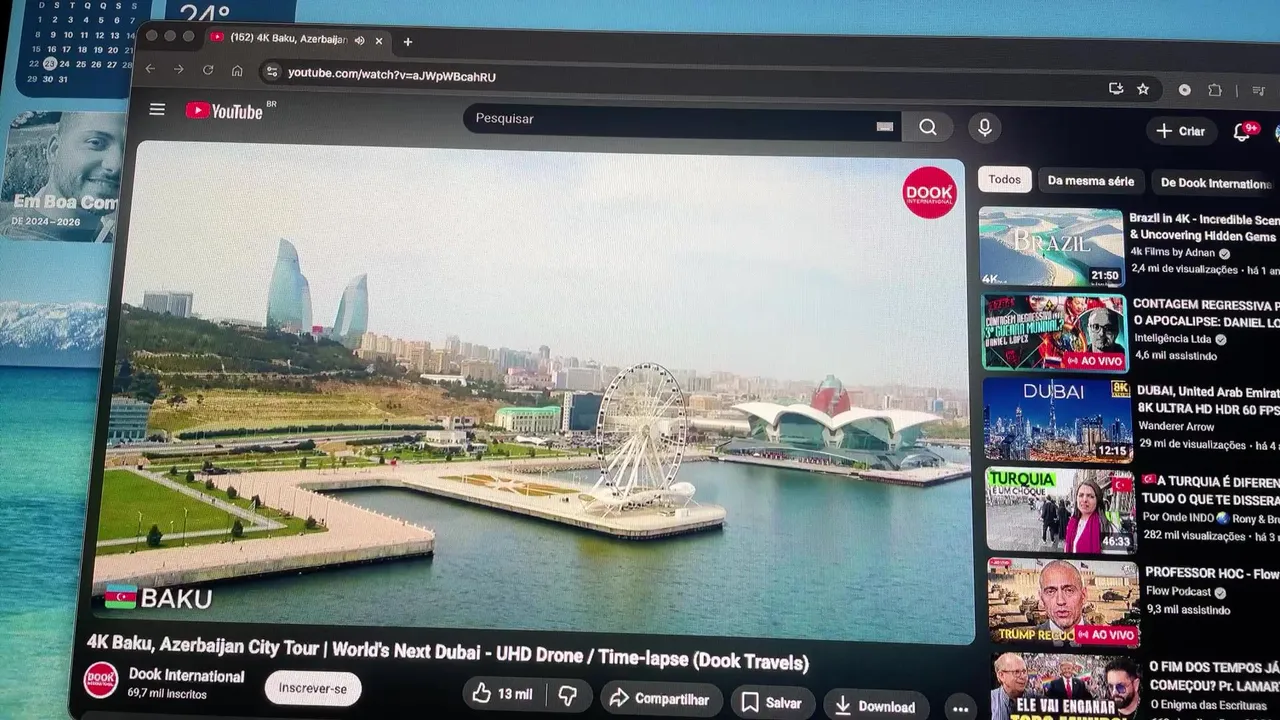The width and height of the screenshot is (1280, 720).
Task: Open Contagem Regressiva live thumbnail
Action: 1055,333
